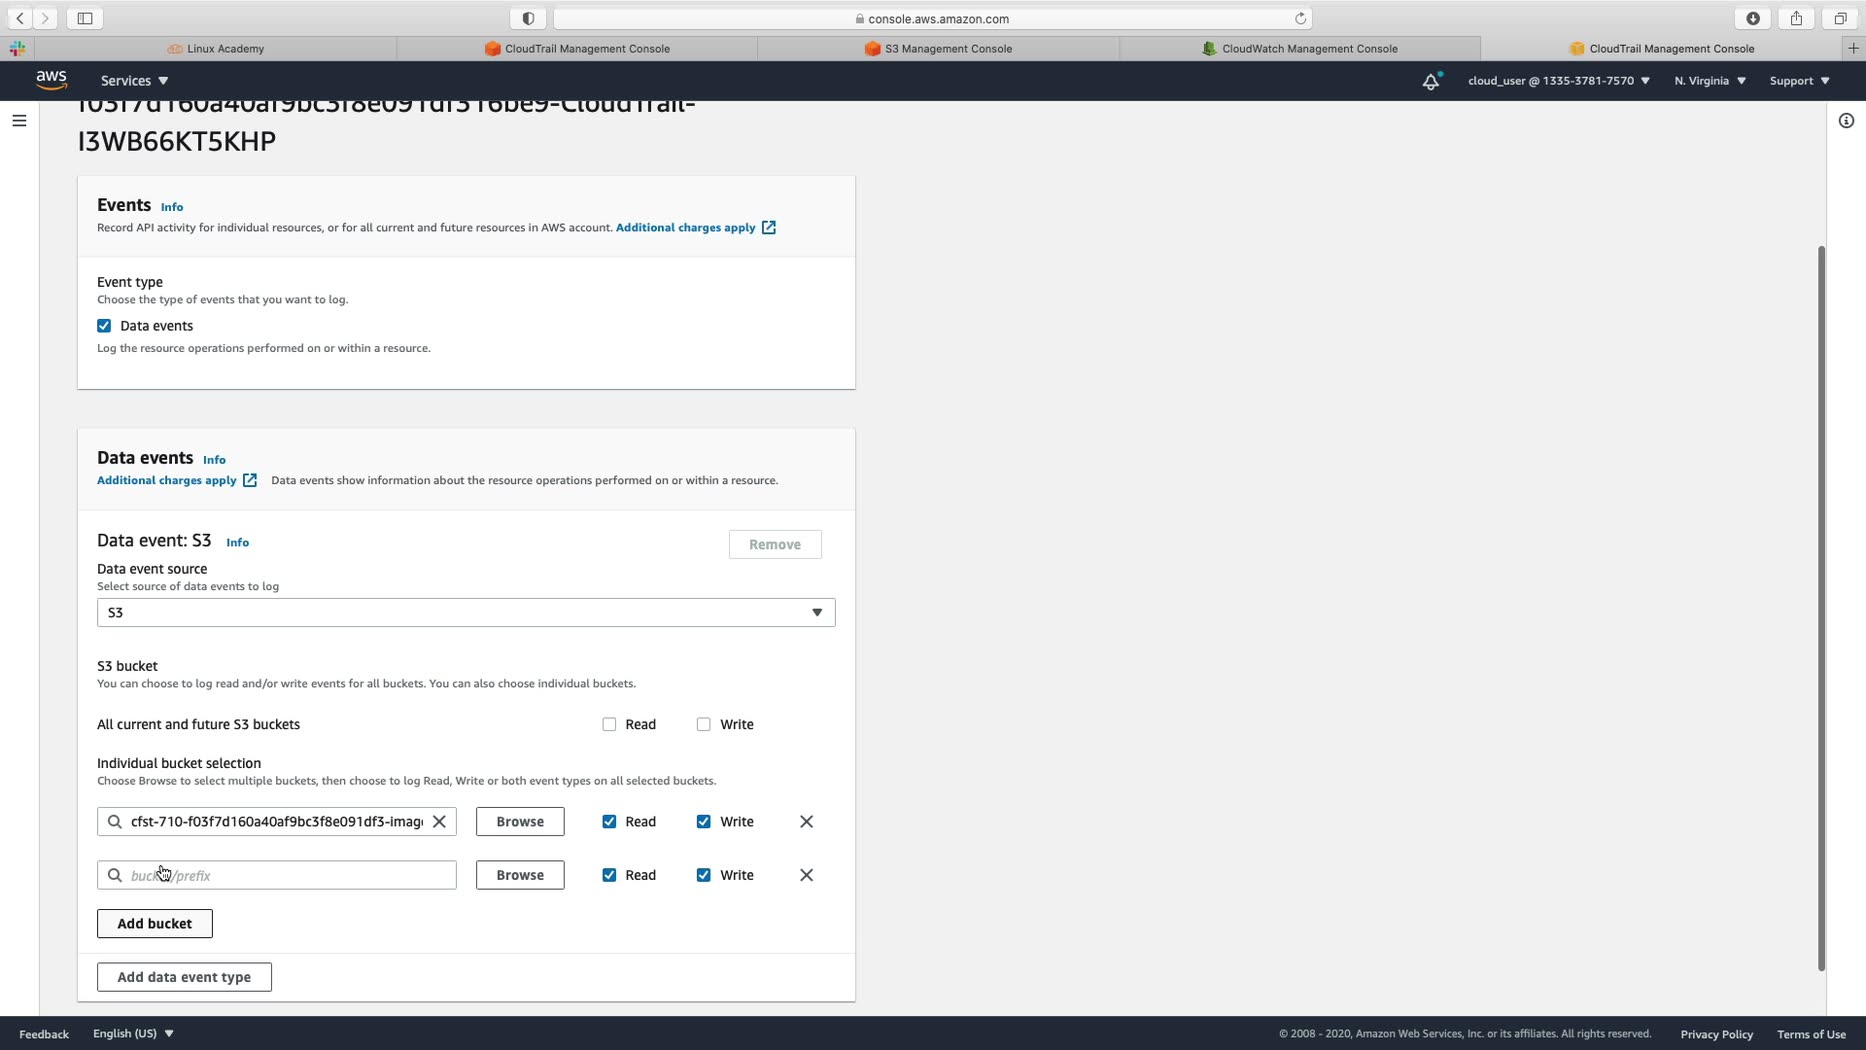Viewport: 1866px width, 1050px height.
Task: Click the external link icon in Data events
Action: tap(250, 481)
